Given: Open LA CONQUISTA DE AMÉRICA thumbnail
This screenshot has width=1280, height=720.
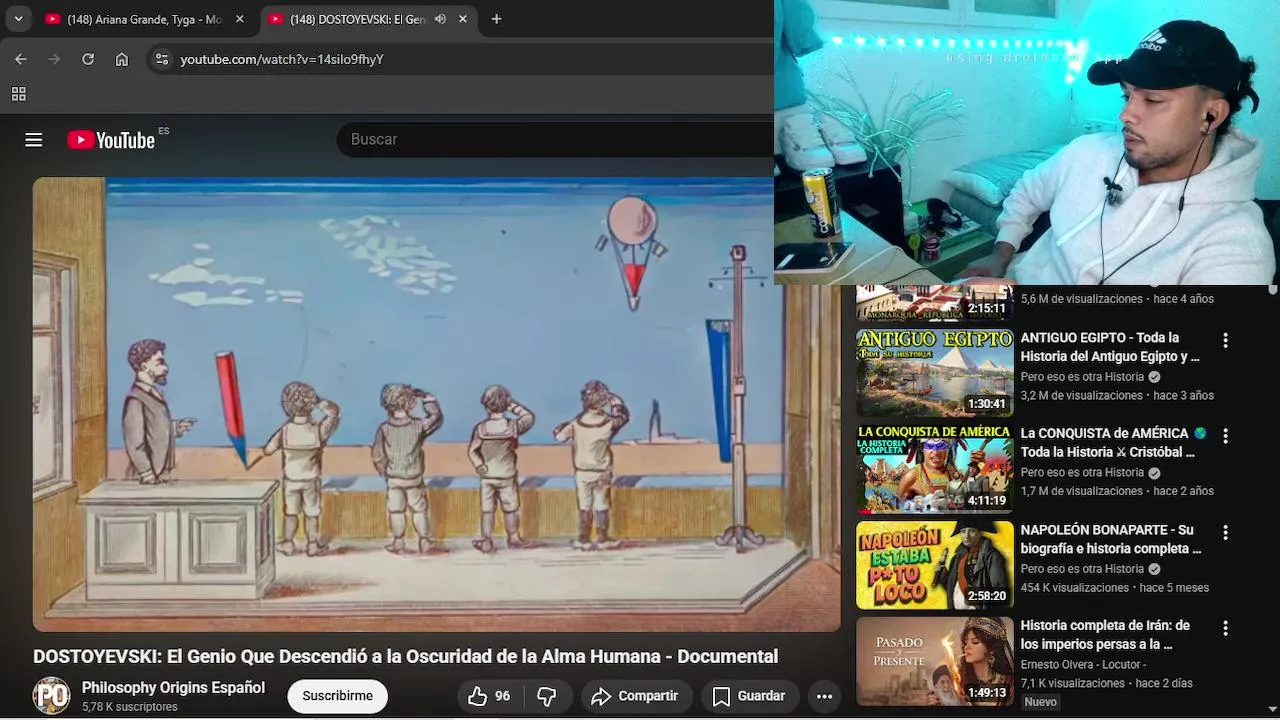Looking at the screenshot, I should [x=934, y=469].
